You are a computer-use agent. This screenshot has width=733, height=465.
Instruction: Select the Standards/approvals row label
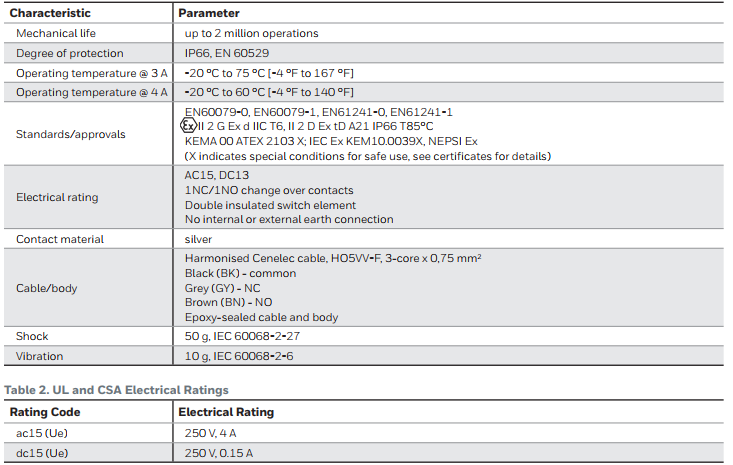click(71, 134)
